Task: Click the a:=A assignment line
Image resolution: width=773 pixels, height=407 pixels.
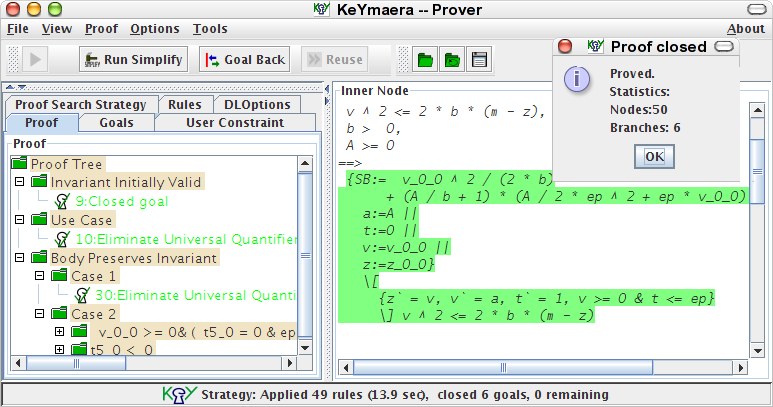Action: click(390, 213)
